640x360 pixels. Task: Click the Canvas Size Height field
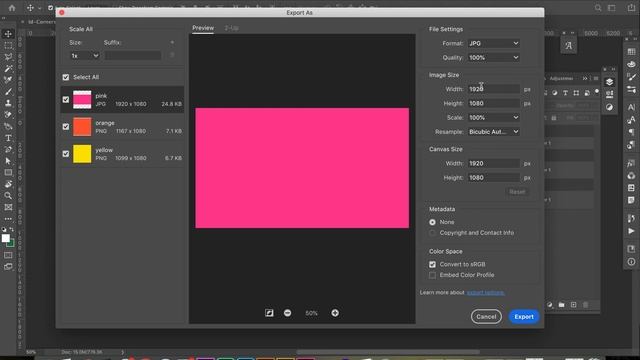coord(493,178)
